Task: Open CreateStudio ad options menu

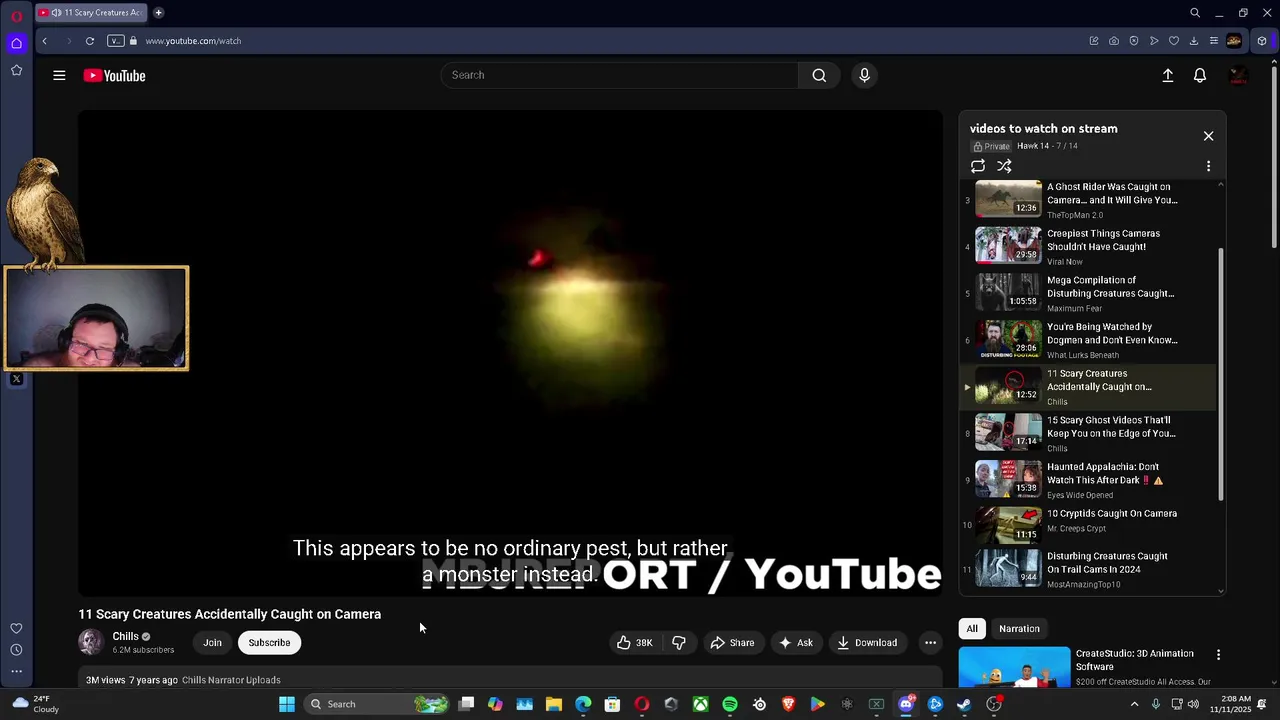Action: coord(1218,655)
